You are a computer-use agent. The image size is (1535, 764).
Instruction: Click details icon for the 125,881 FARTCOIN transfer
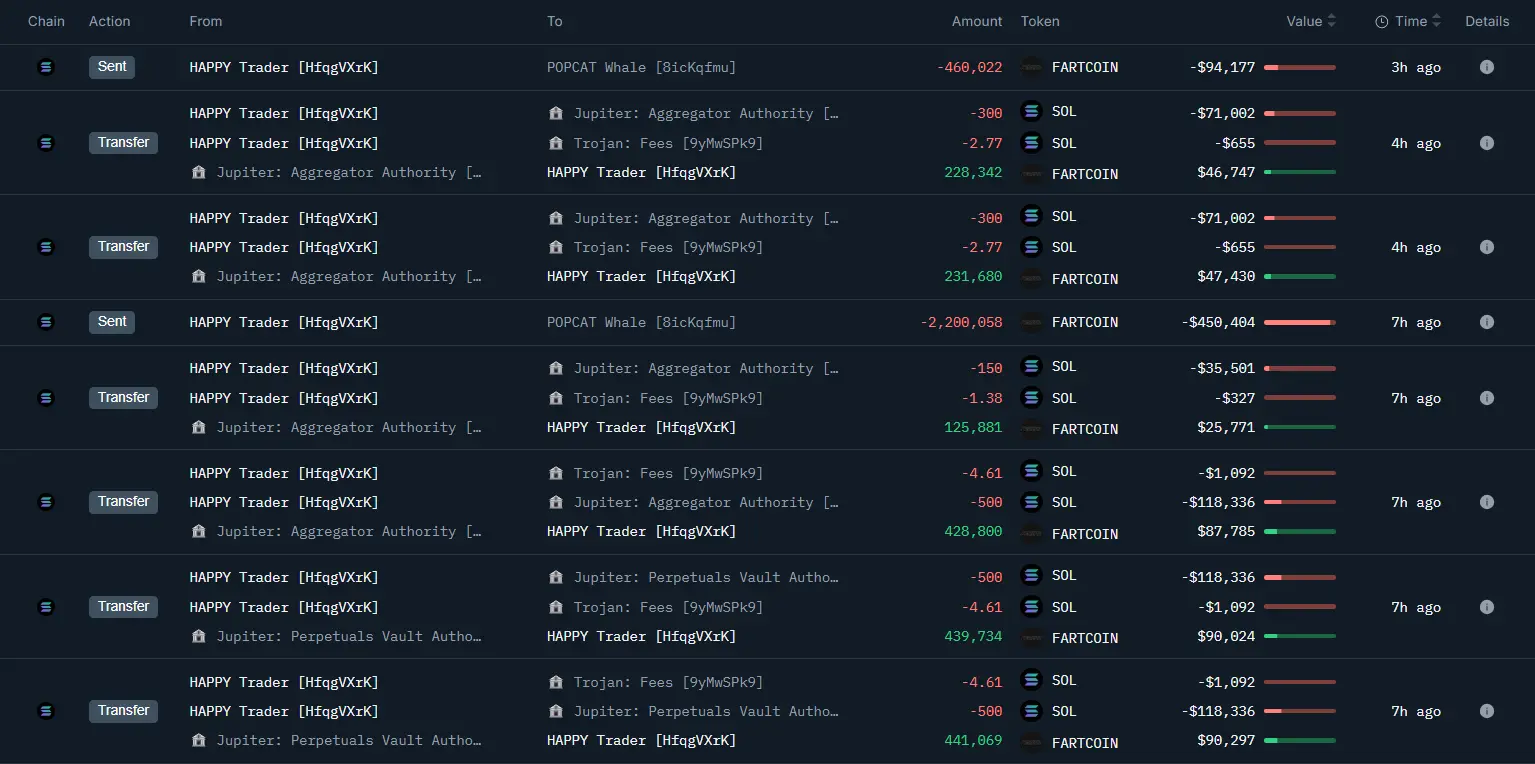point(1486,398)
